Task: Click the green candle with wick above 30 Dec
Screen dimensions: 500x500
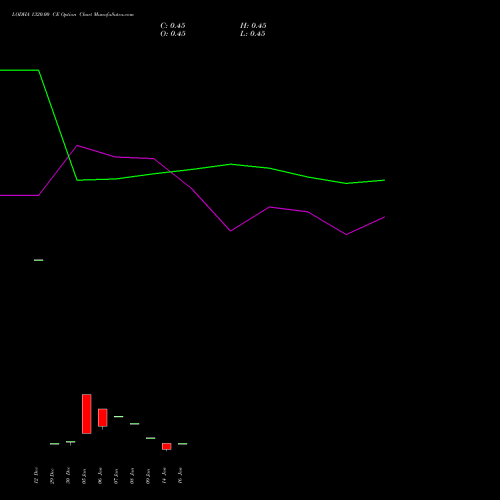Action: tap(71, 442)
